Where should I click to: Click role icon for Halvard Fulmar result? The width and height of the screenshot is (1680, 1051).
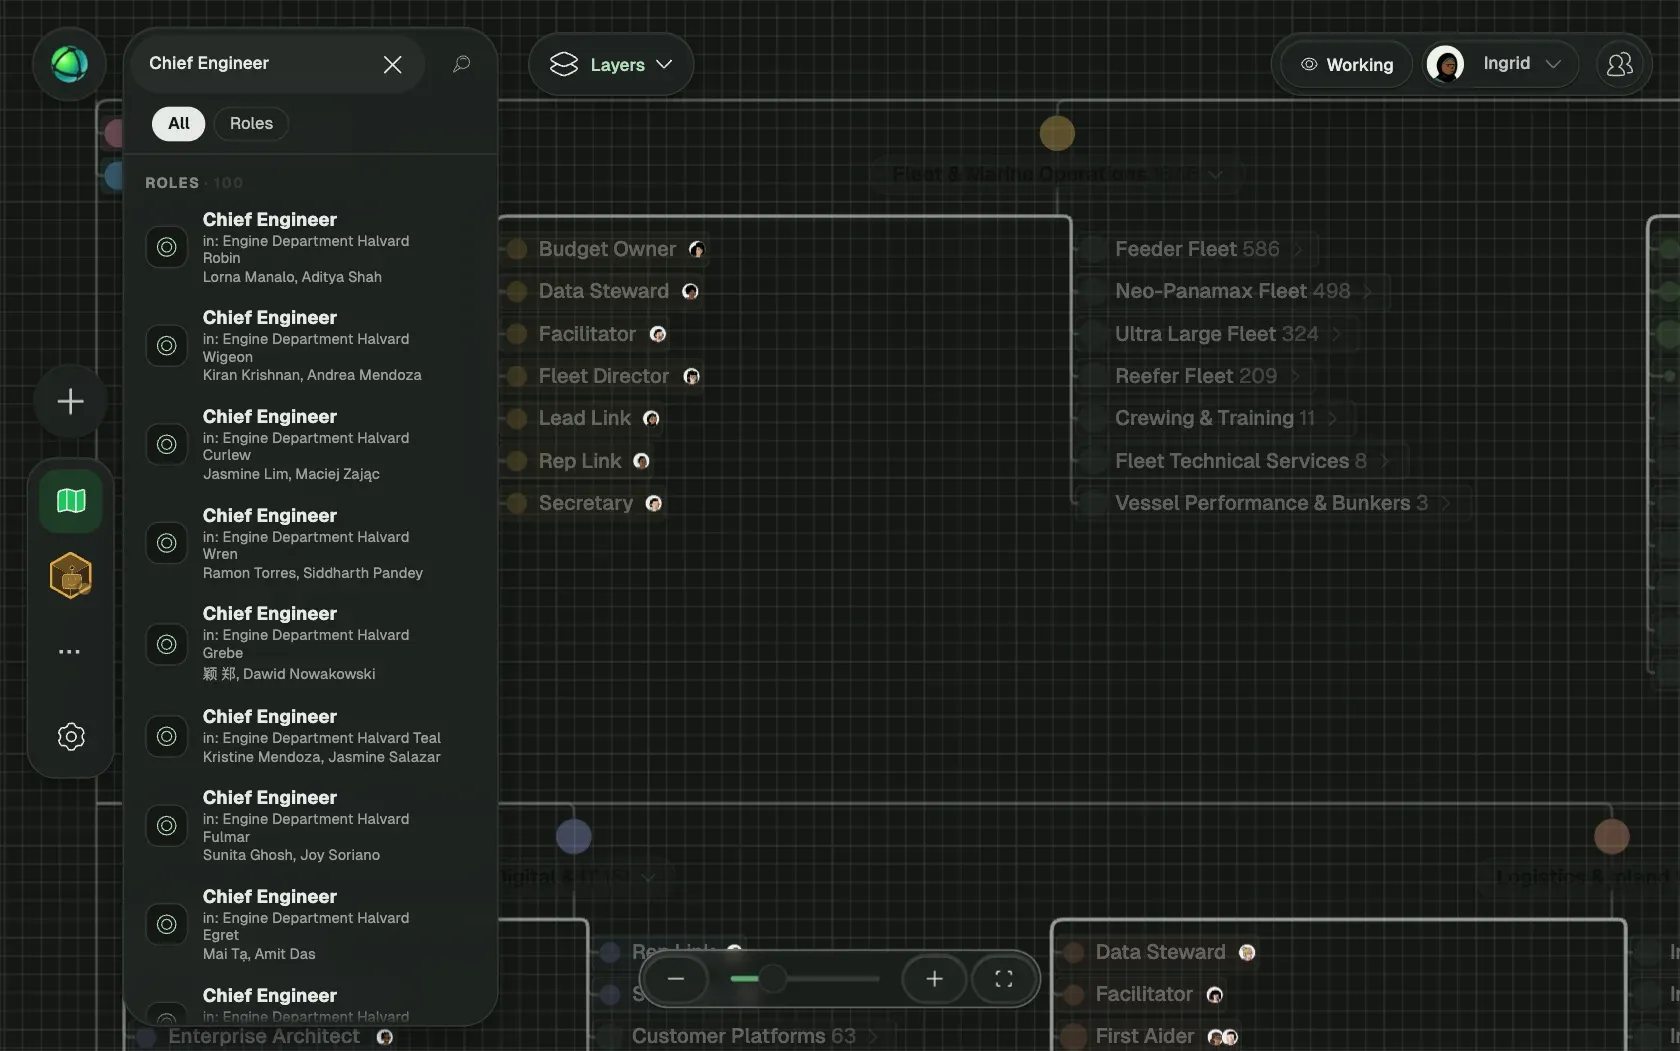[167, 825]
